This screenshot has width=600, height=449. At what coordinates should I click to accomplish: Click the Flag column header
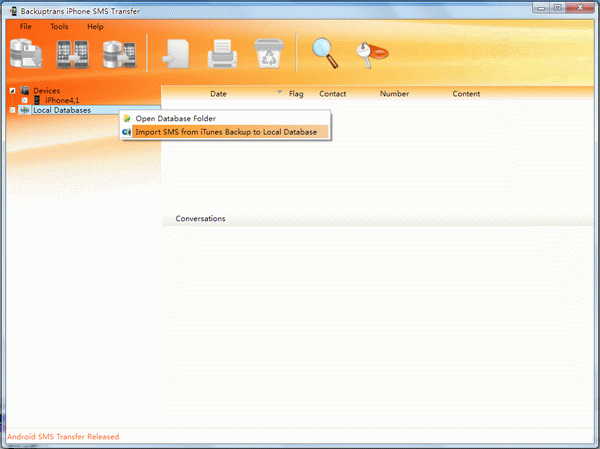(296, 94)
